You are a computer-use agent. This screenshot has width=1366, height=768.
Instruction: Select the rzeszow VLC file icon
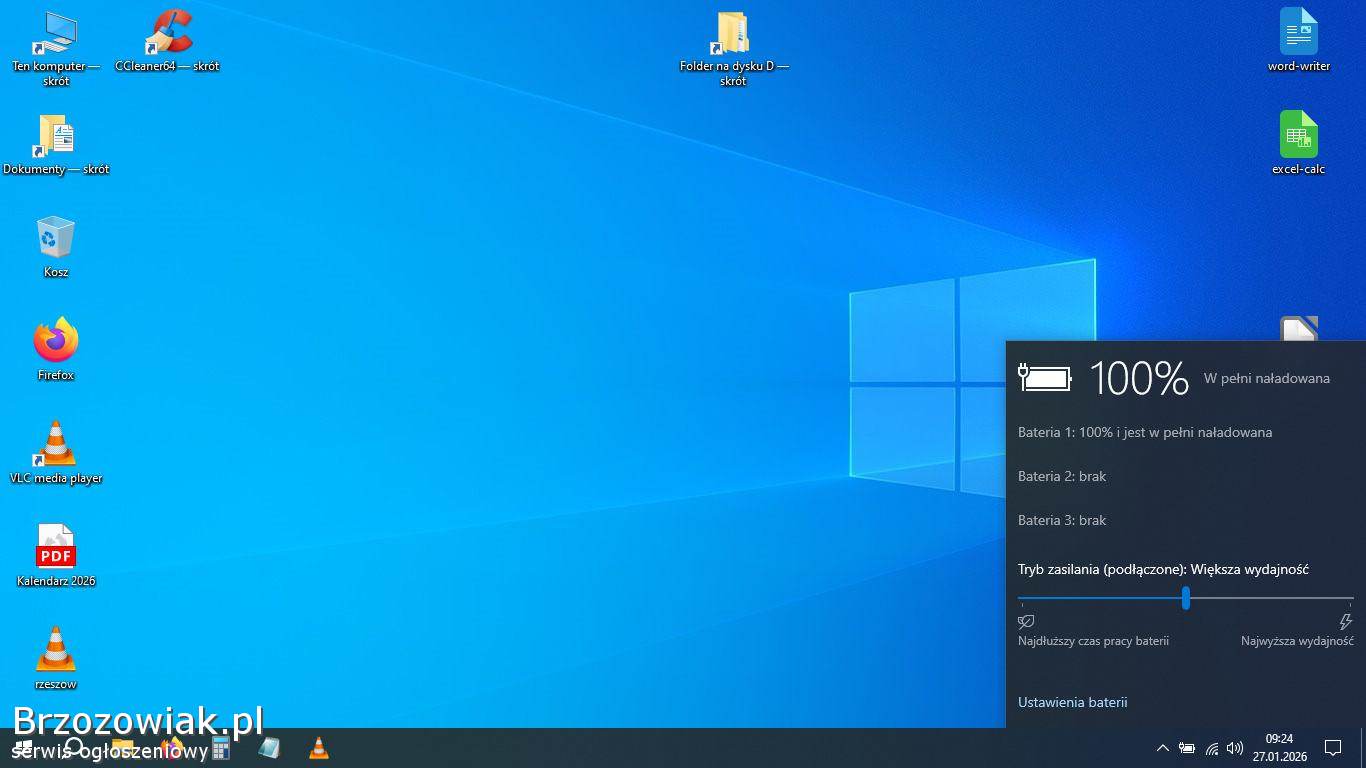pyautogui.click(x=56, y=651)
